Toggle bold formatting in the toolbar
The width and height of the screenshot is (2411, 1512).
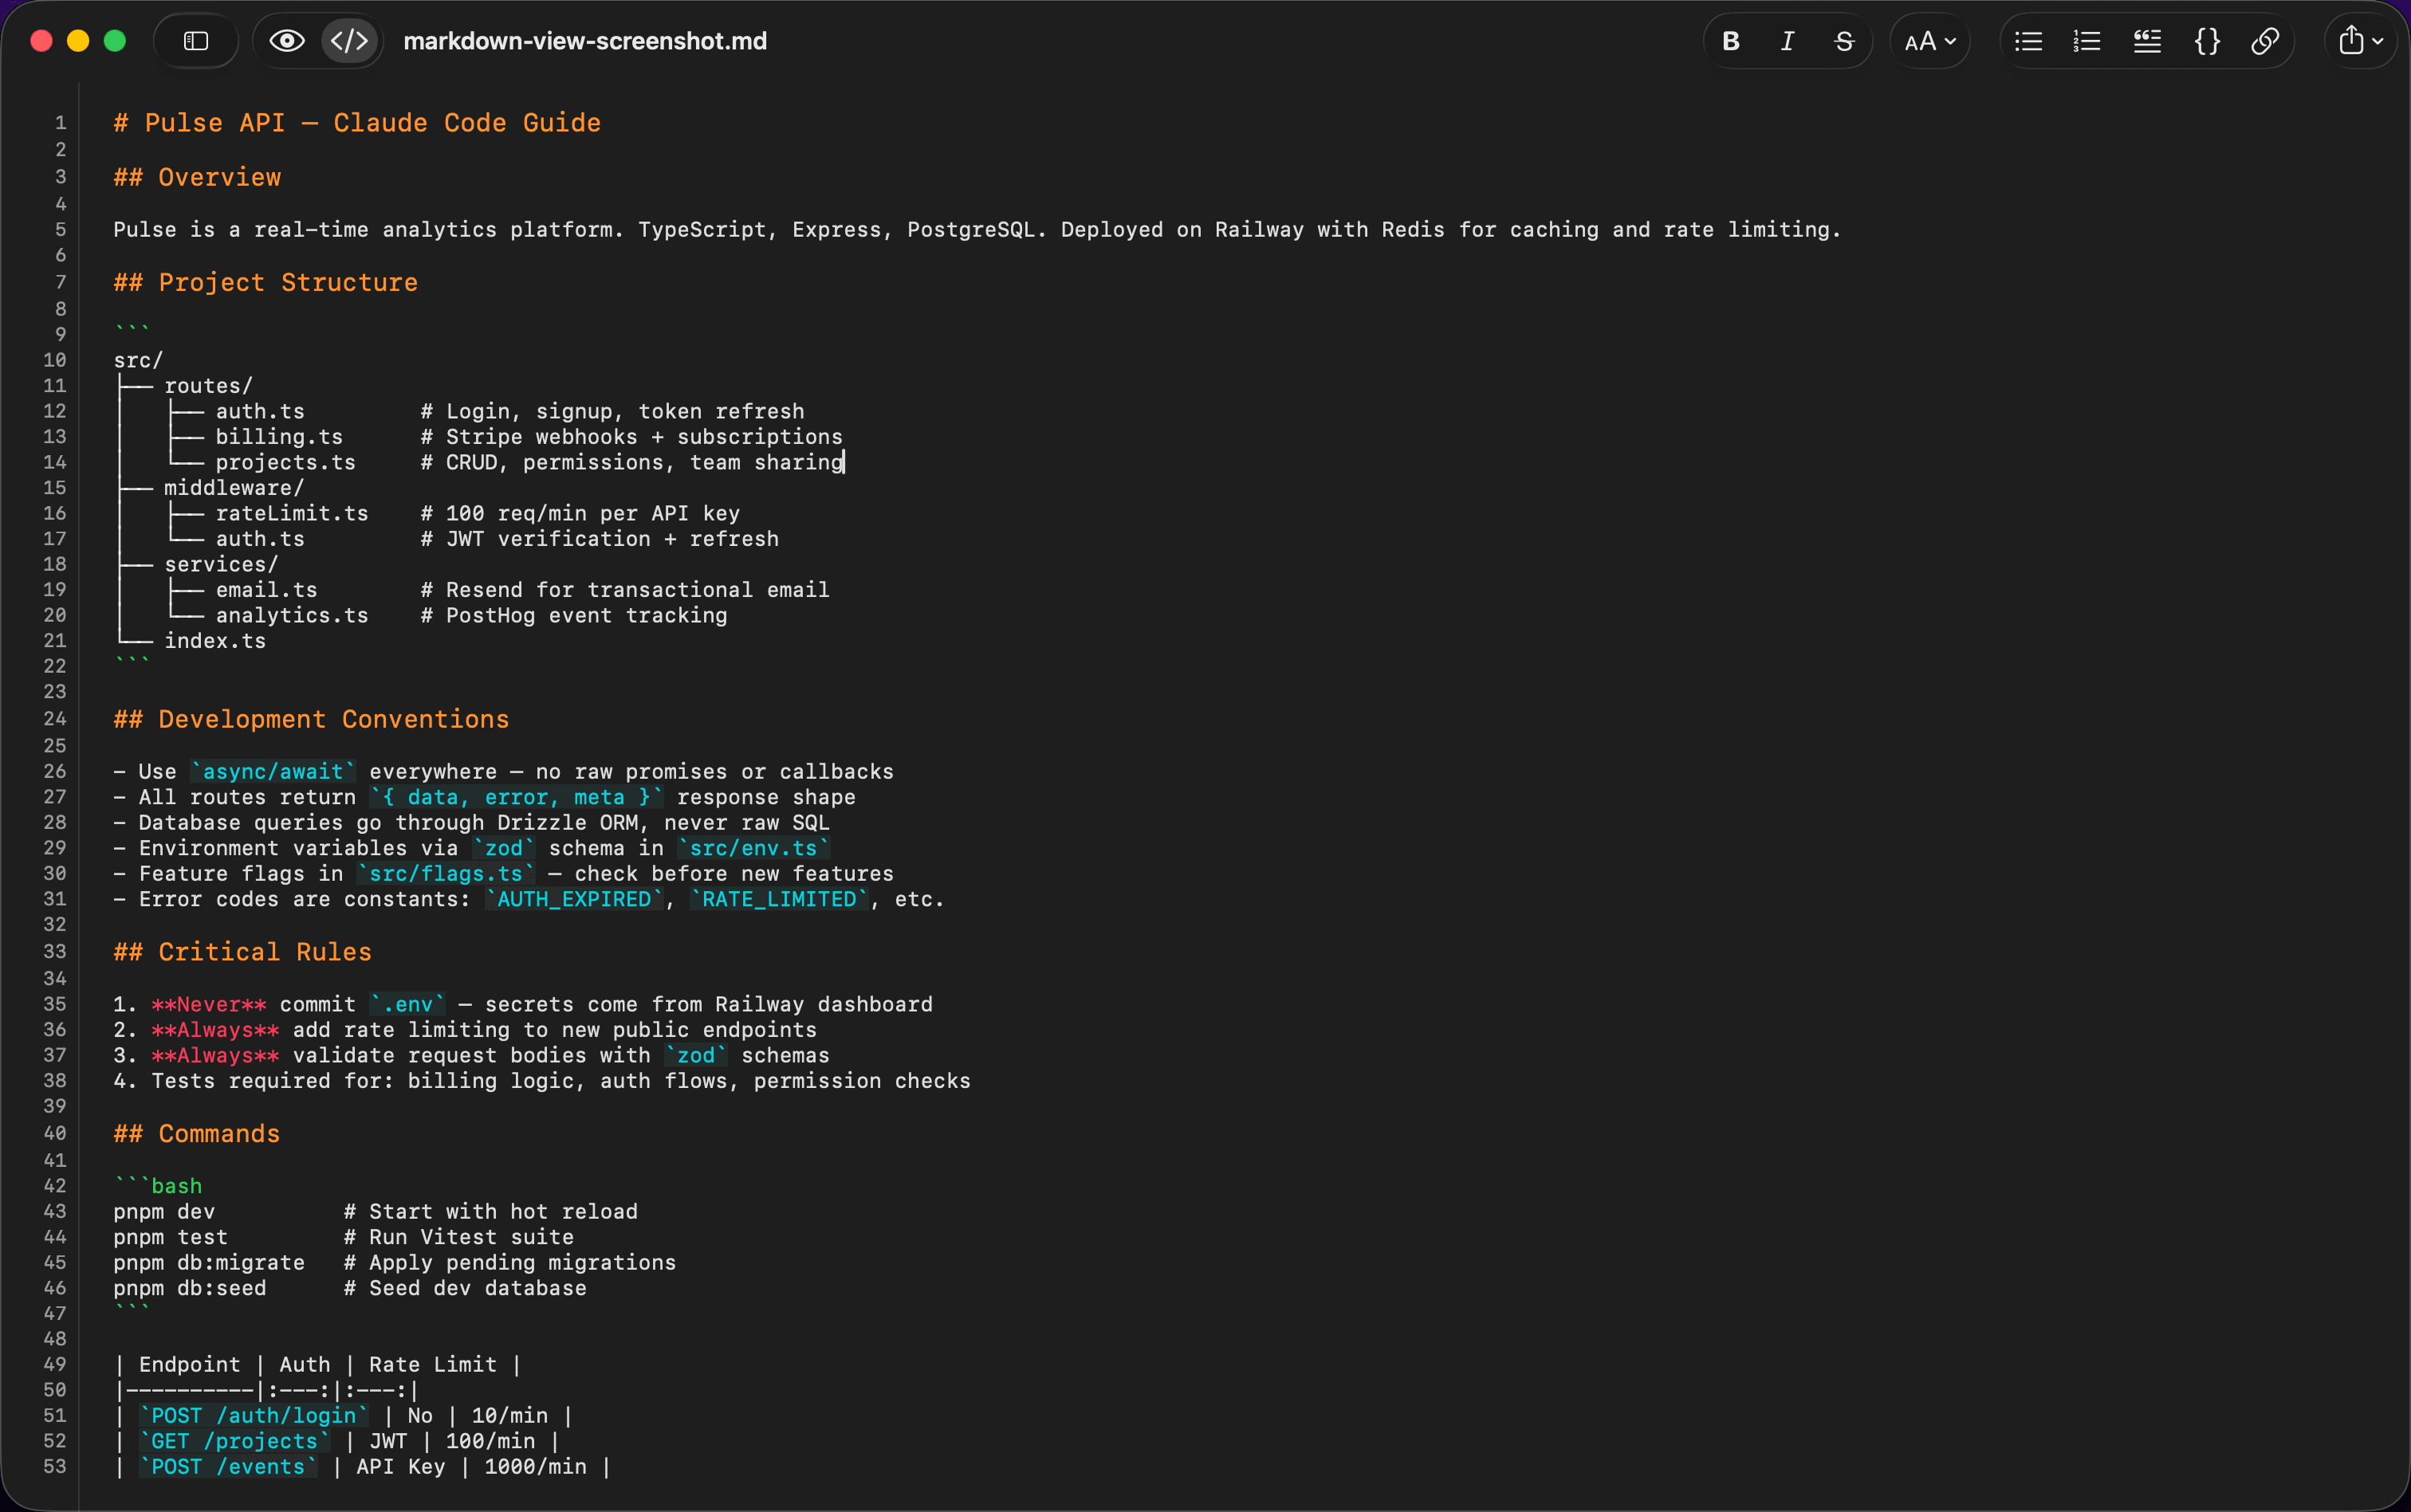(1730, 40)
